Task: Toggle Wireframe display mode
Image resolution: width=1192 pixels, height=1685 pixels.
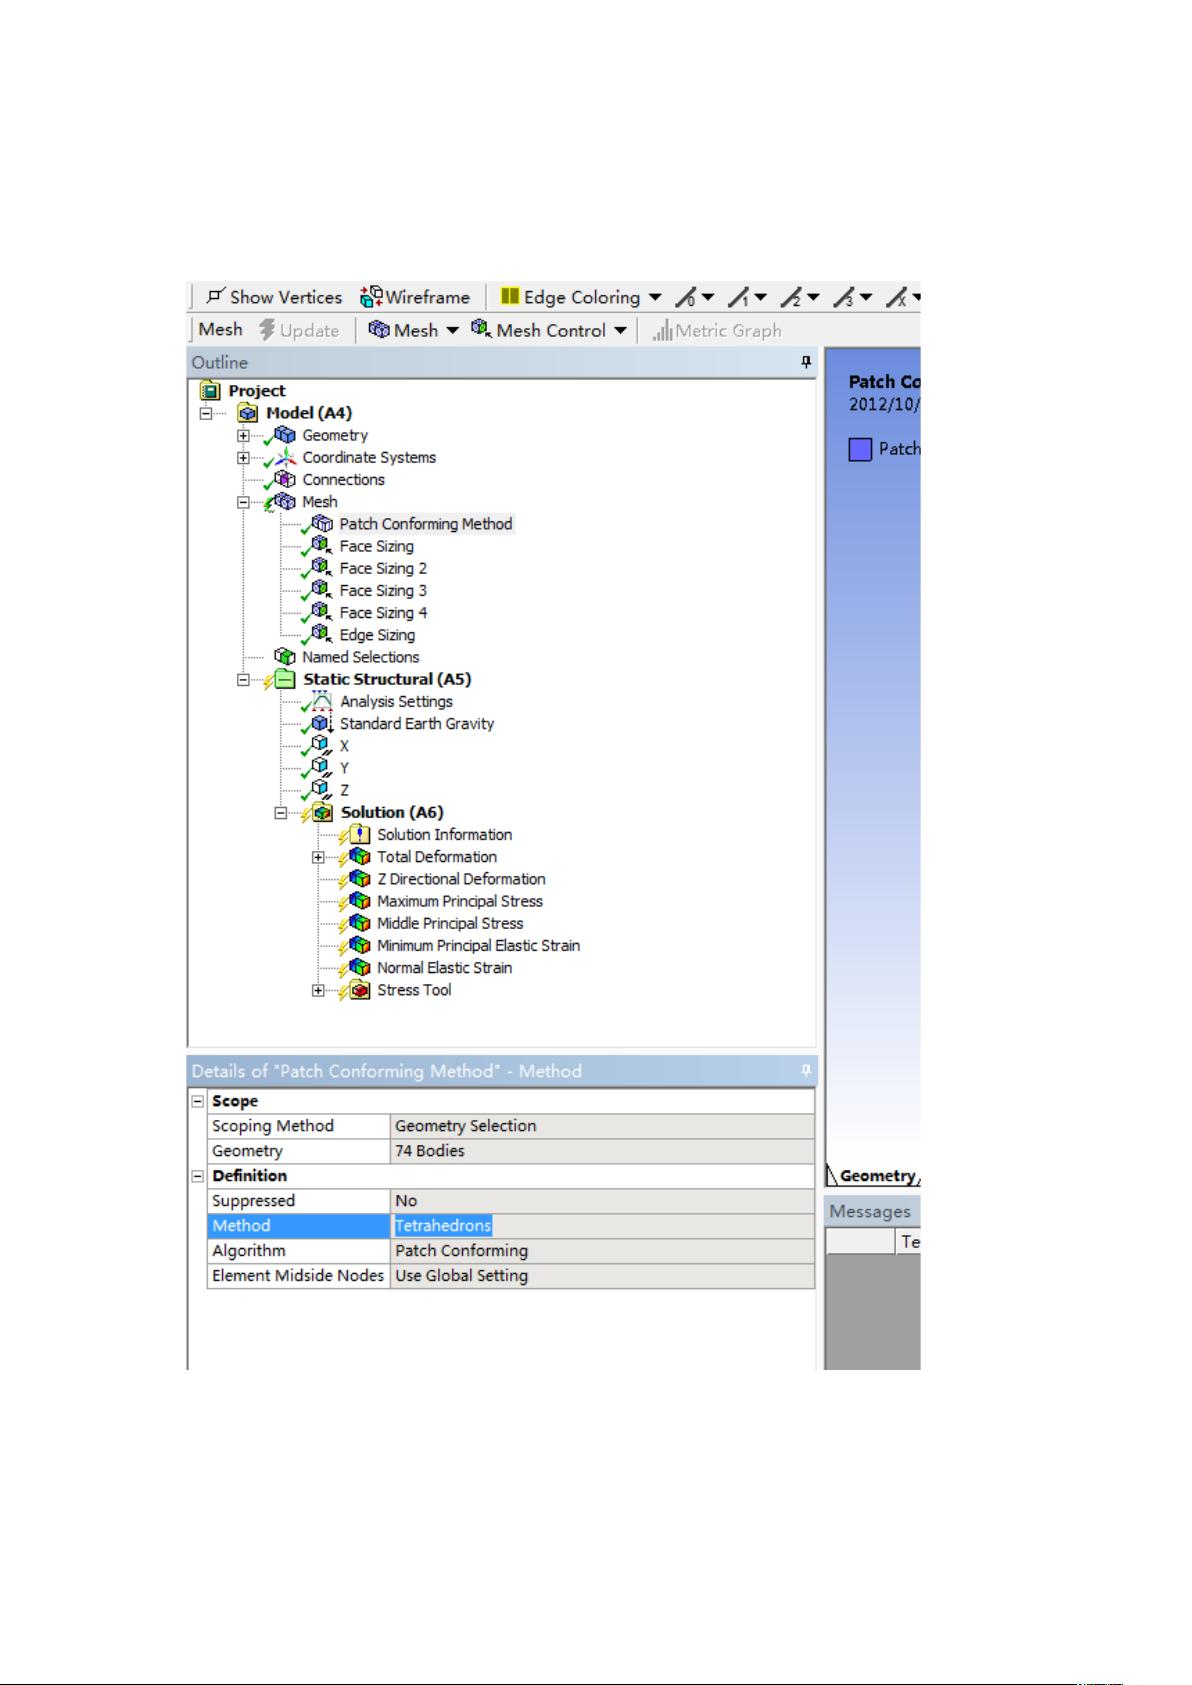Action: click(372, 297)
